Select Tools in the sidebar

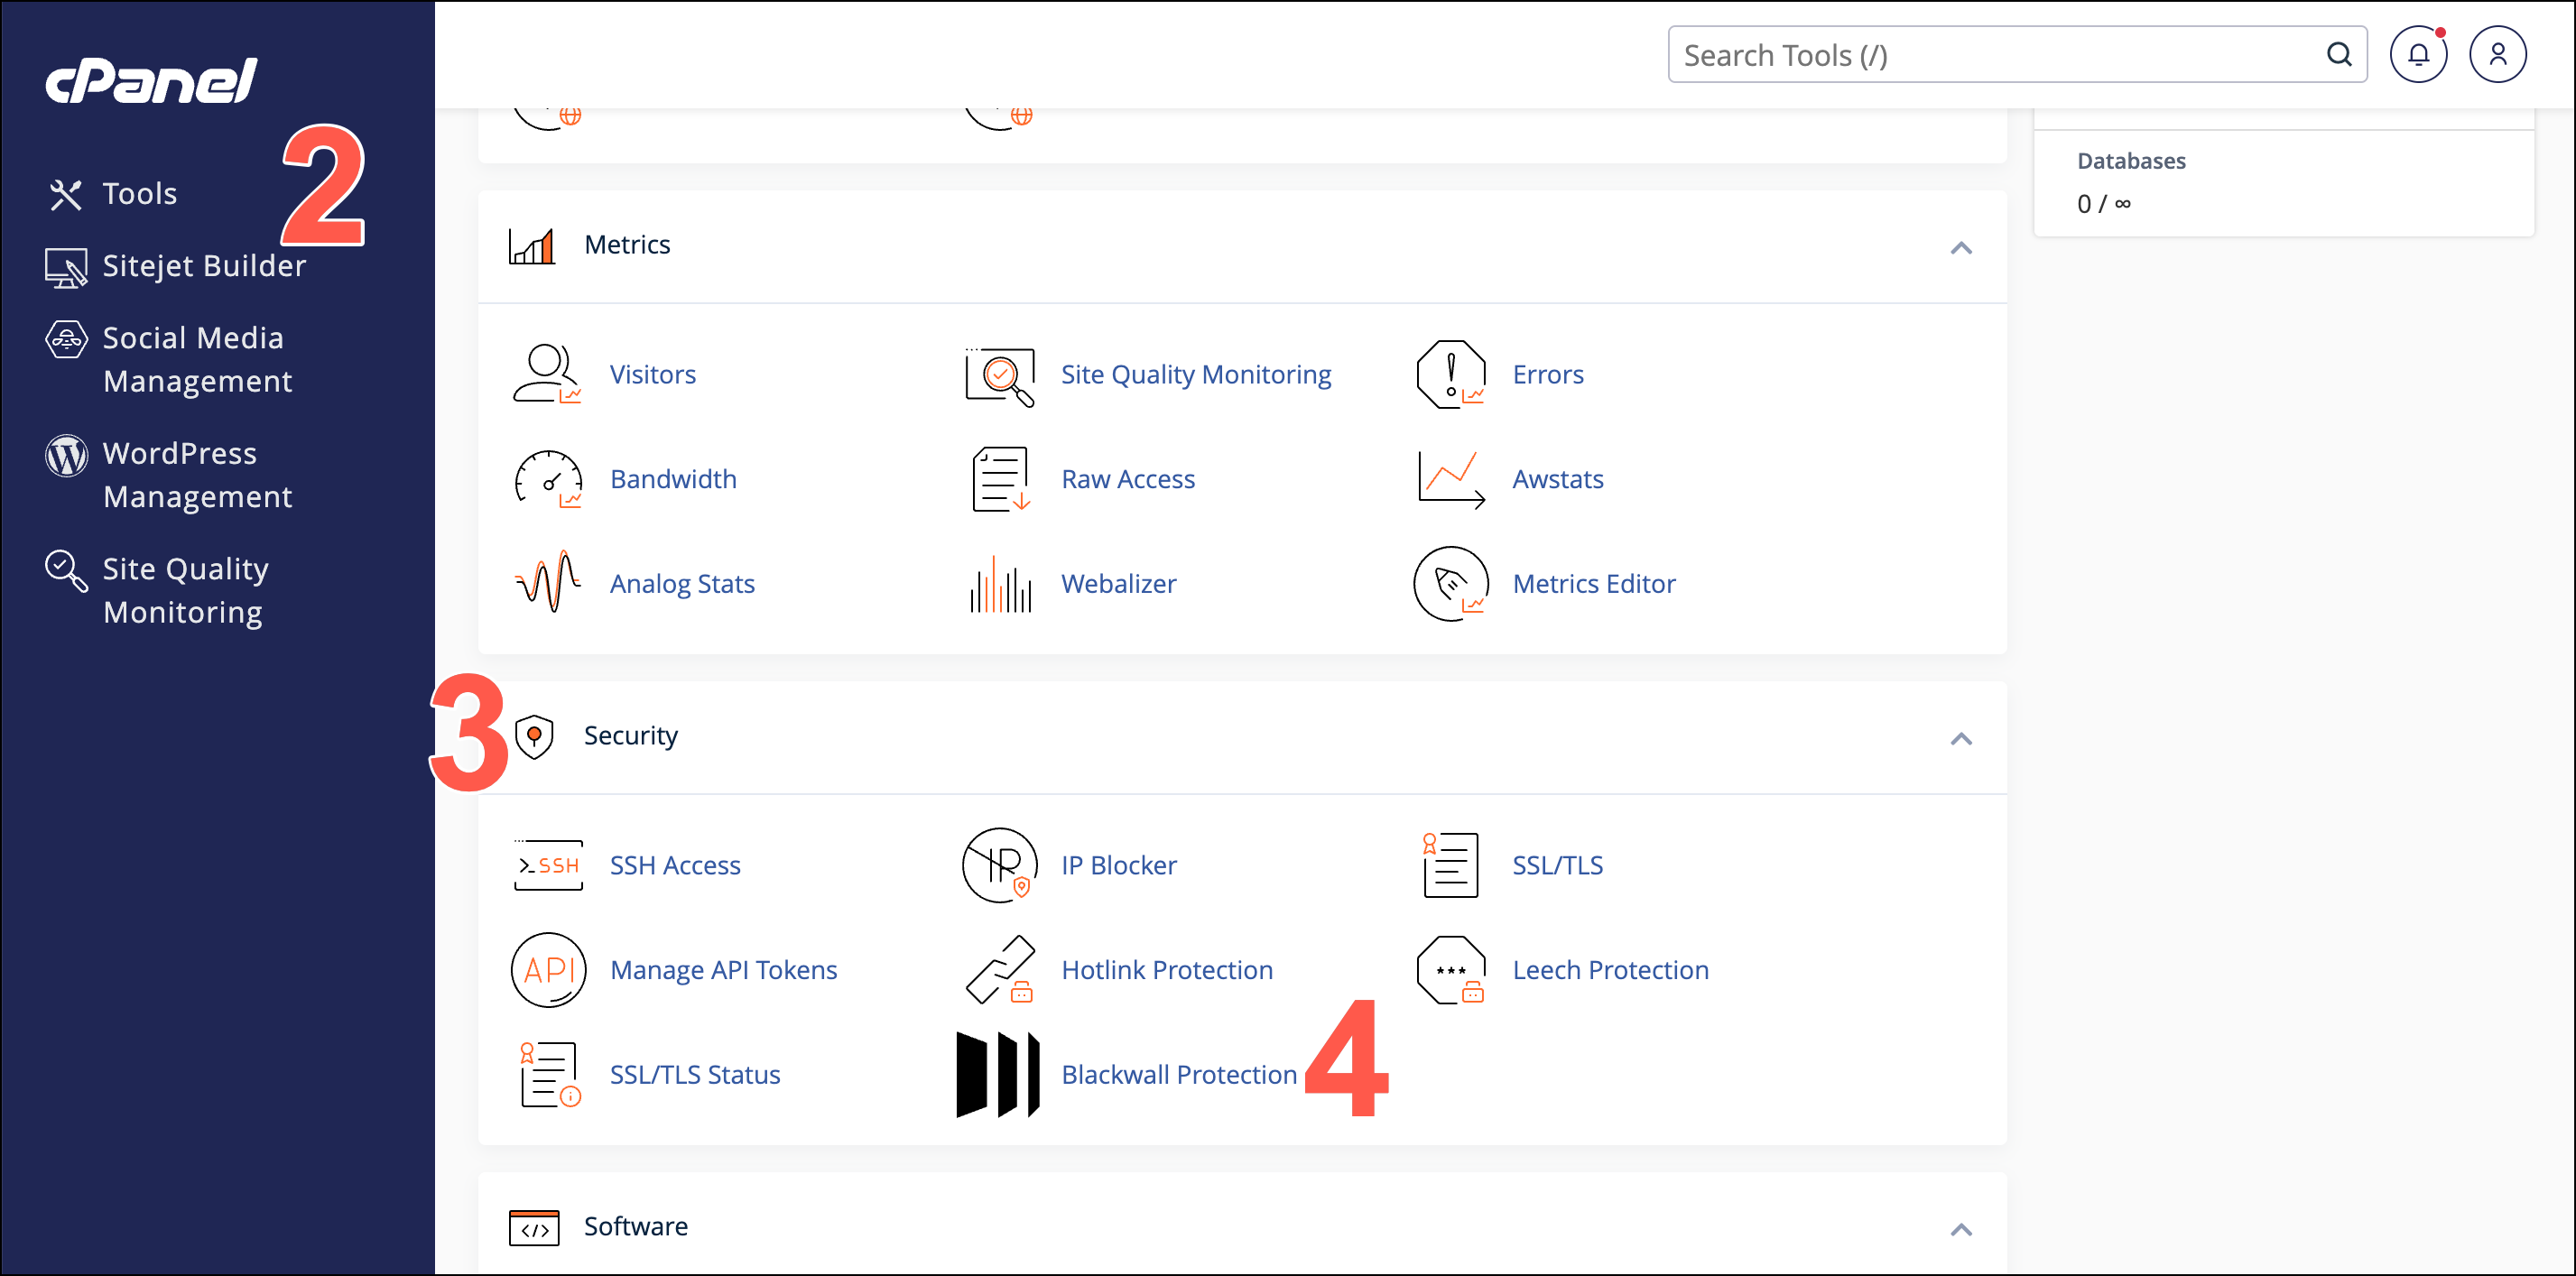coord(140,194)
